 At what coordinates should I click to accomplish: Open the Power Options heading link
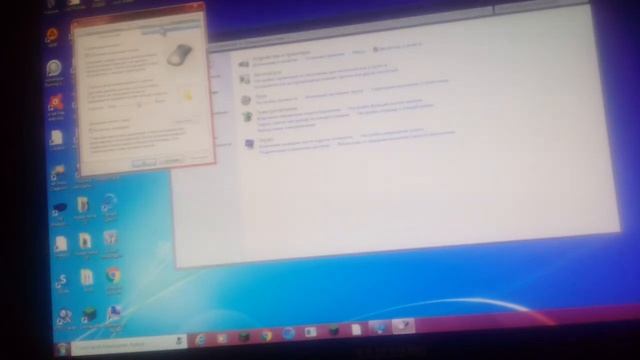point(278,110)
